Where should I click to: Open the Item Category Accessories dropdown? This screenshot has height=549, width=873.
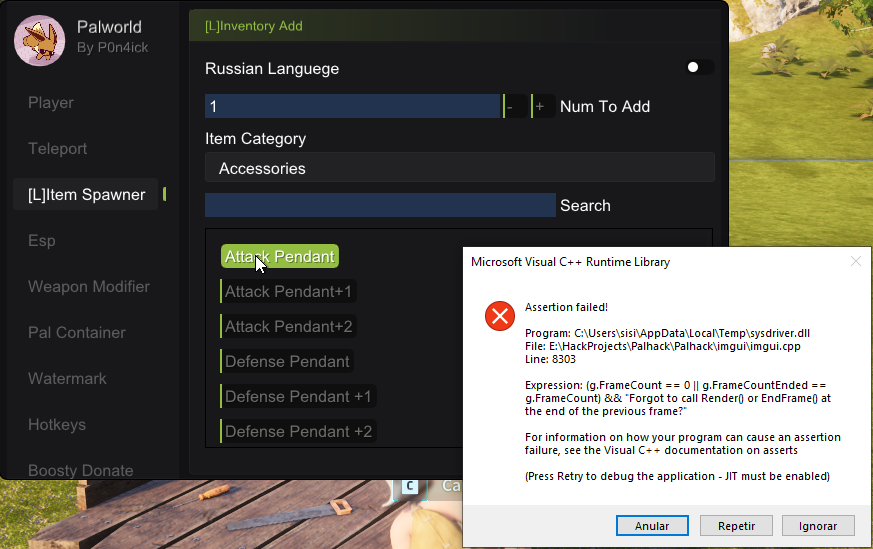tap(459, 168)
